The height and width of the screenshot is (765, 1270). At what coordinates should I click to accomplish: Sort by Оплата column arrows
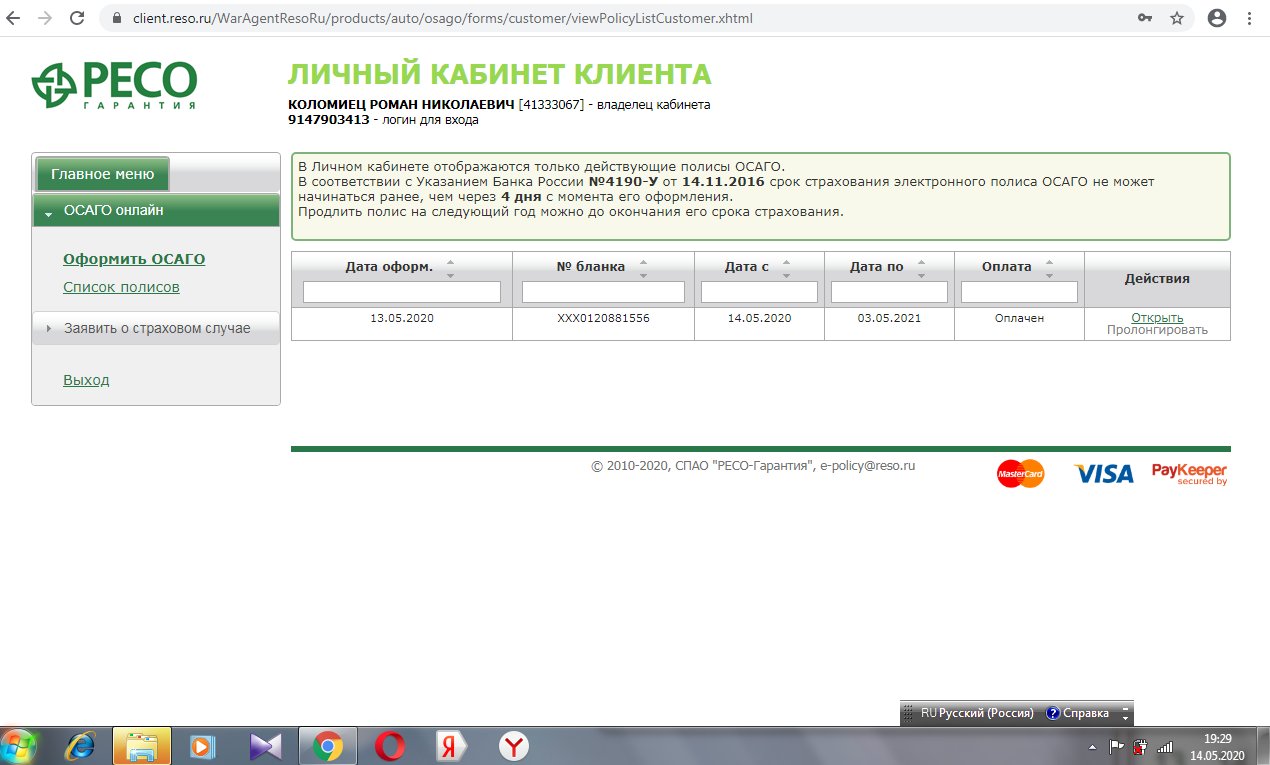tap(1049, 267)
